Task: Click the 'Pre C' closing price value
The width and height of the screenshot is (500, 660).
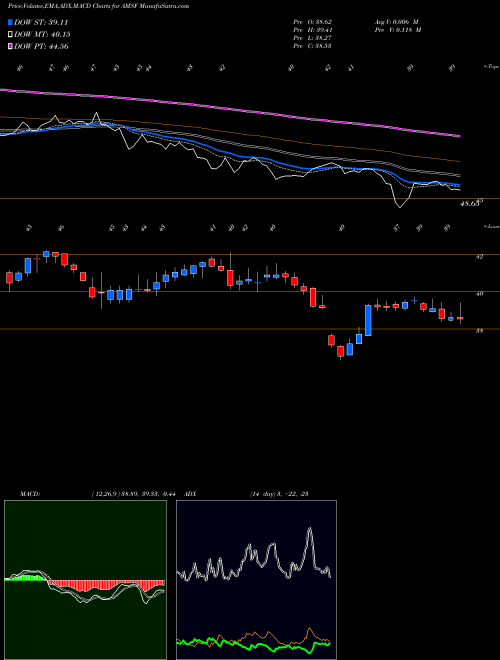Action: 313,46
